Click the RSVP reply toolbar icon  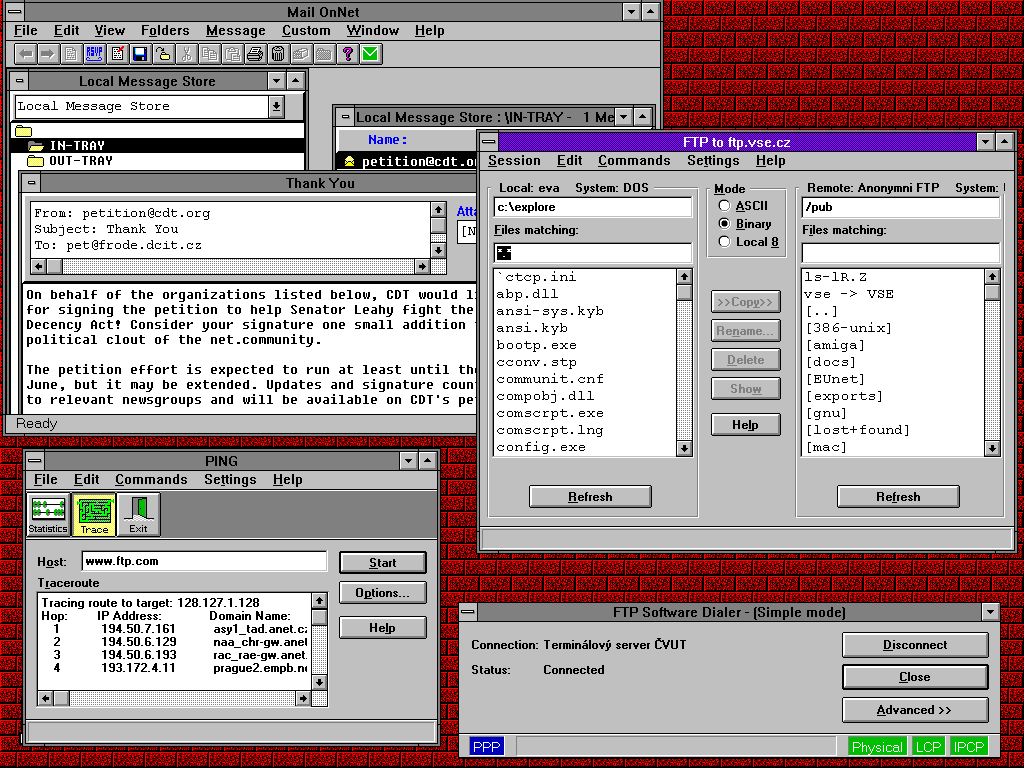click(x=95, y=54)
